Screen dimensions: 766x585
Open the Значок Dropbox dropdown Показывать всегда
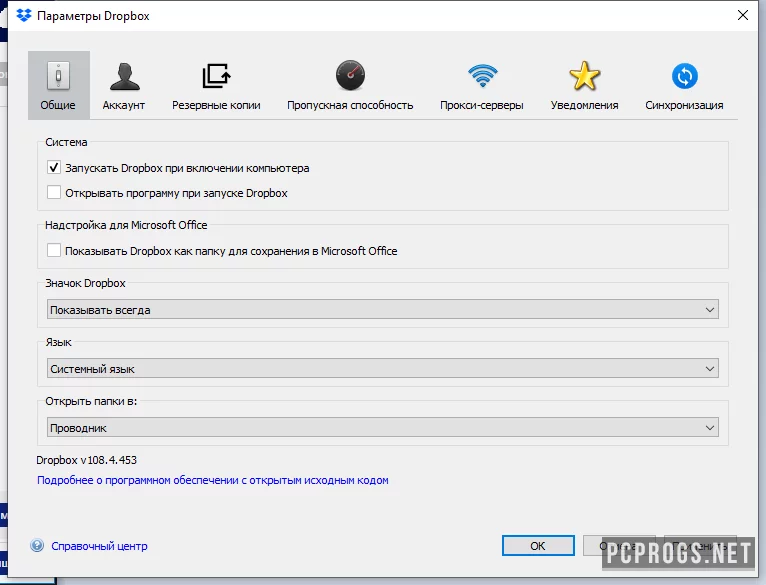(383, 309)
